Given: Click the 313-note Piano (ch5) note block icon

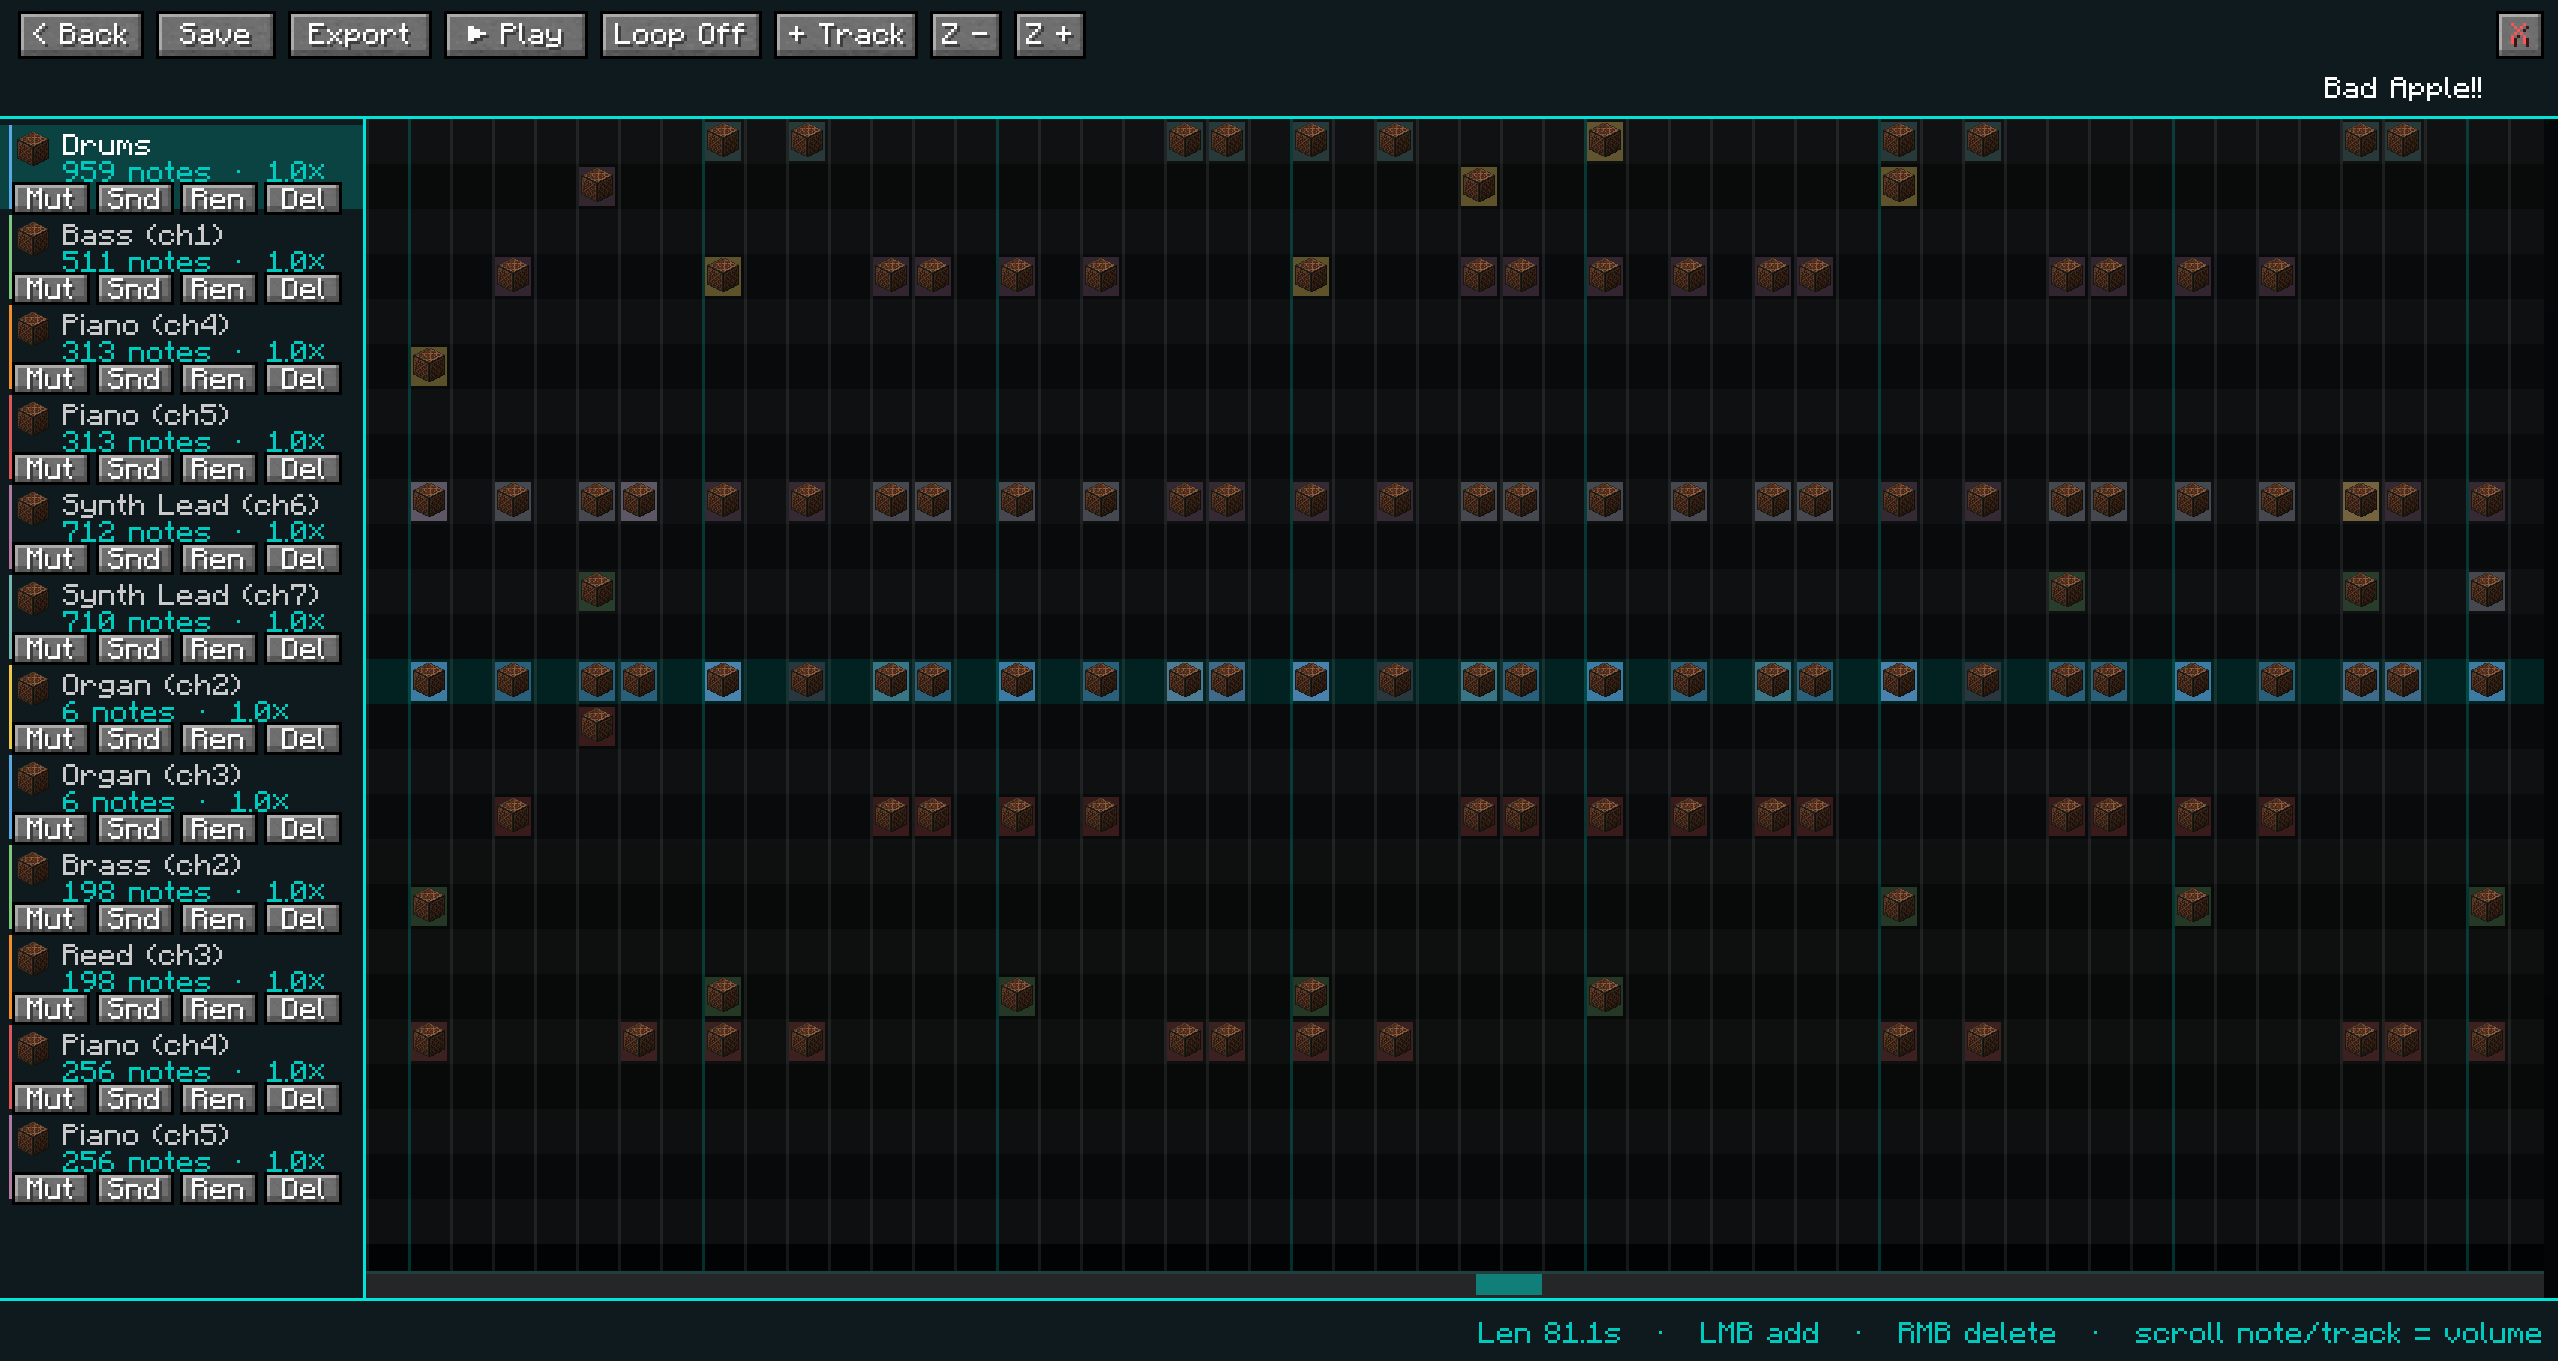Looking at the screenshot, I should click(x=34, y=418).
